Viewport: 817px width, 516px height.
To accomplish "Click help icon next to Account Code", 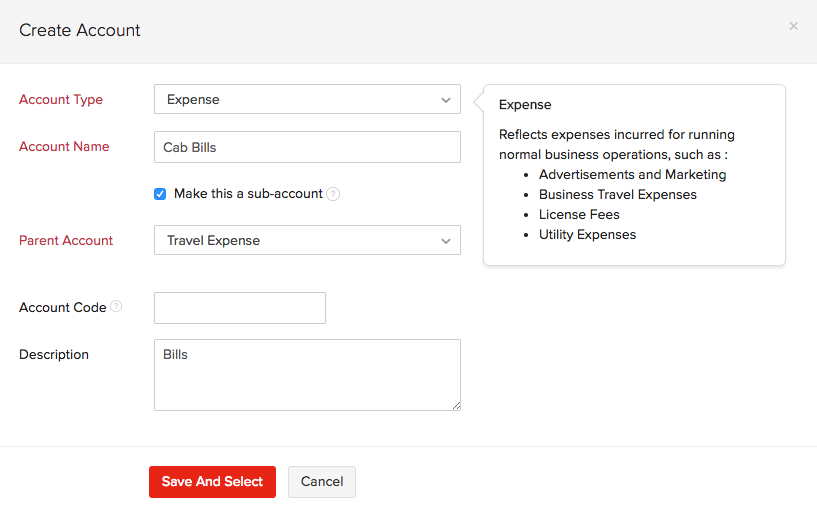I will pos(116,307).
